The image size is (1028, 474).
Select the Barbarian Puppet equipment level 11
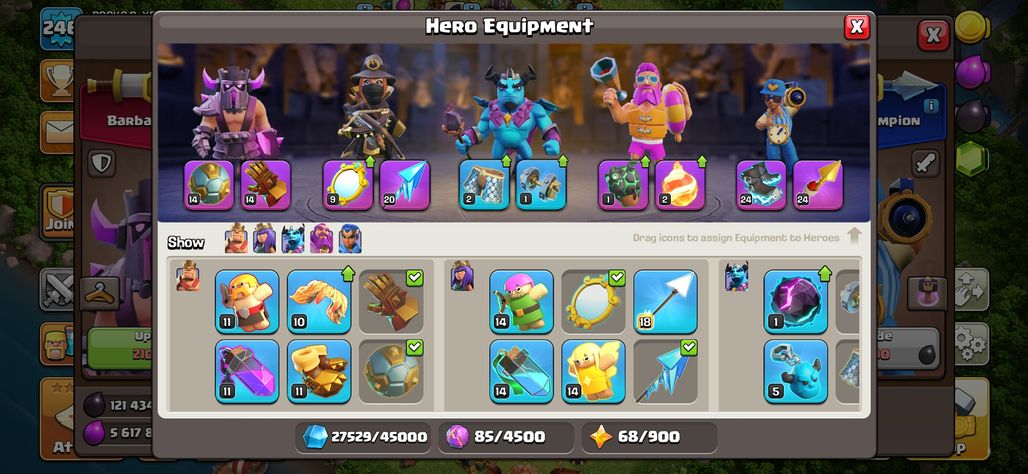click(x=247, y=302)
